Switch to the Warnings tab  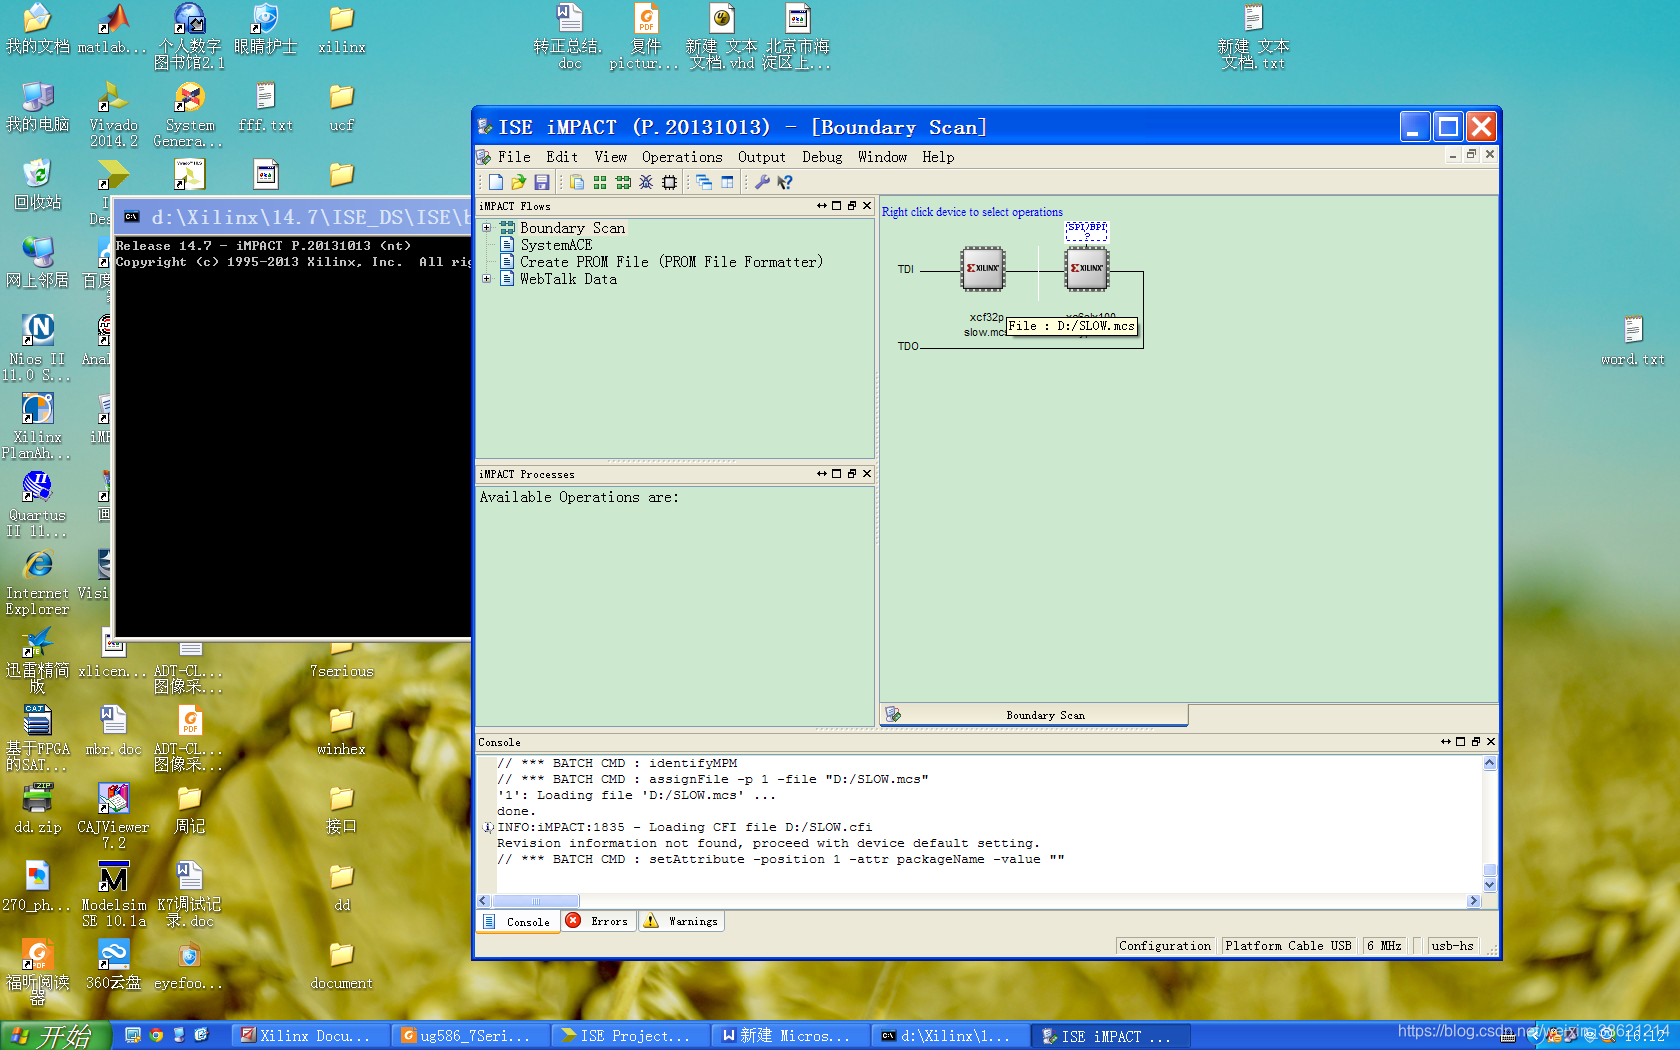point(681,921)
